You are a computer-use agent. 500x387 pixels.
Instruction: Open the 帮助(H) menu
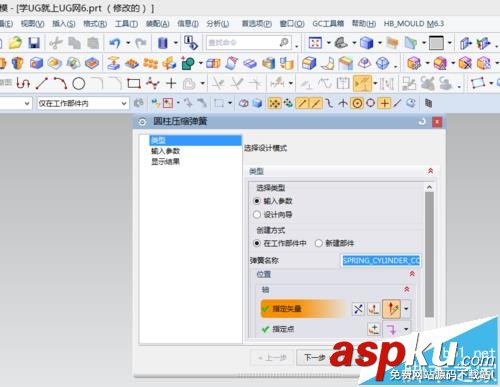coord(364,24)
